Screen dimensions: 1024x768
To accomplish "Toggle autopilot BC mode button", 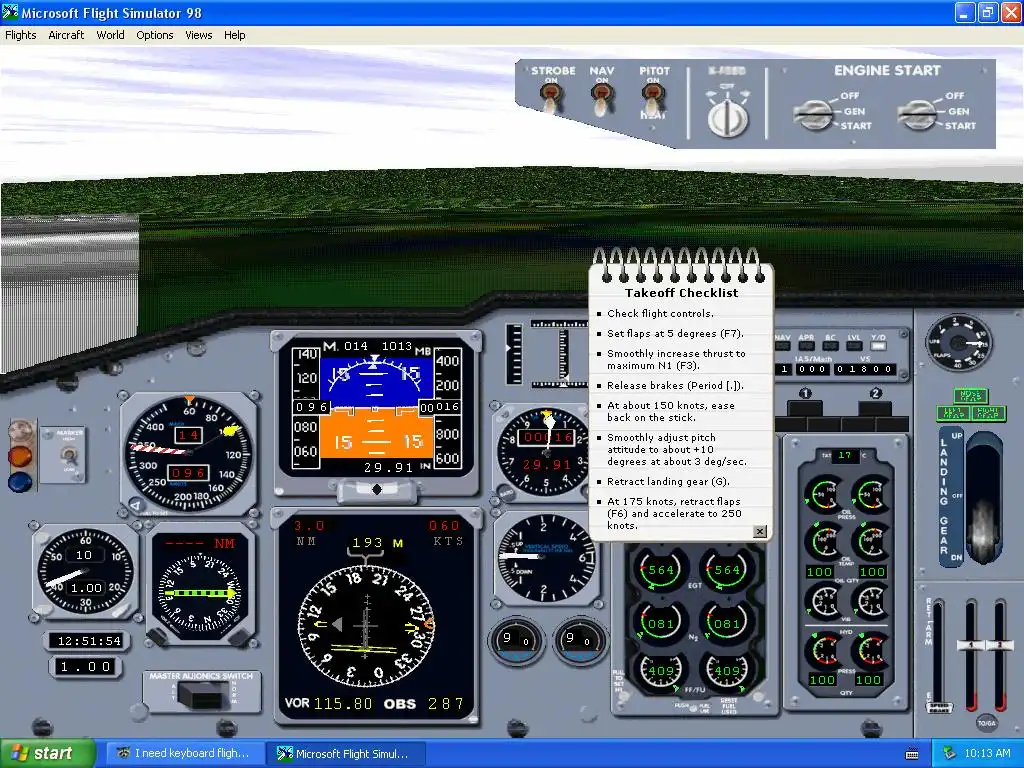I will pyautogui.click(x=831, y=346).
